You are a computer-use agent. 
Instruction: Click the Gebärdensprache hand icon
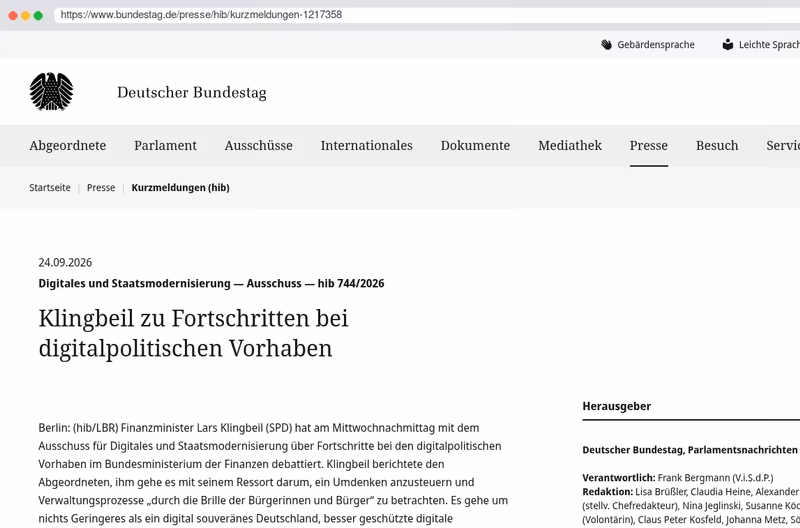pyautogui.click(x=606, y=44)
